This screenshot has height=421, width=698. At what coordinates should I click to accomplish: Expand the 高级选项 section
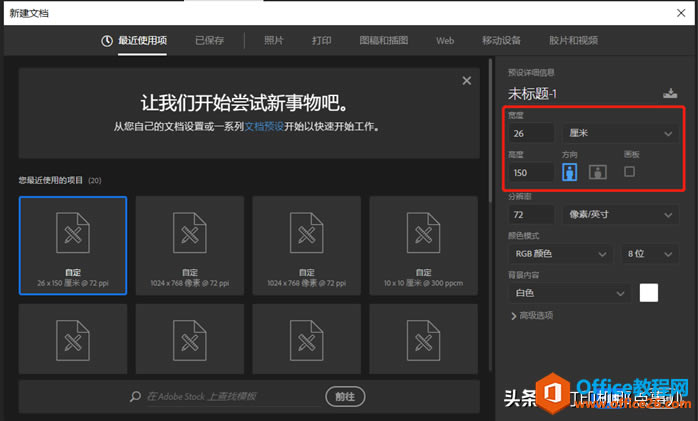coord(532,316)
